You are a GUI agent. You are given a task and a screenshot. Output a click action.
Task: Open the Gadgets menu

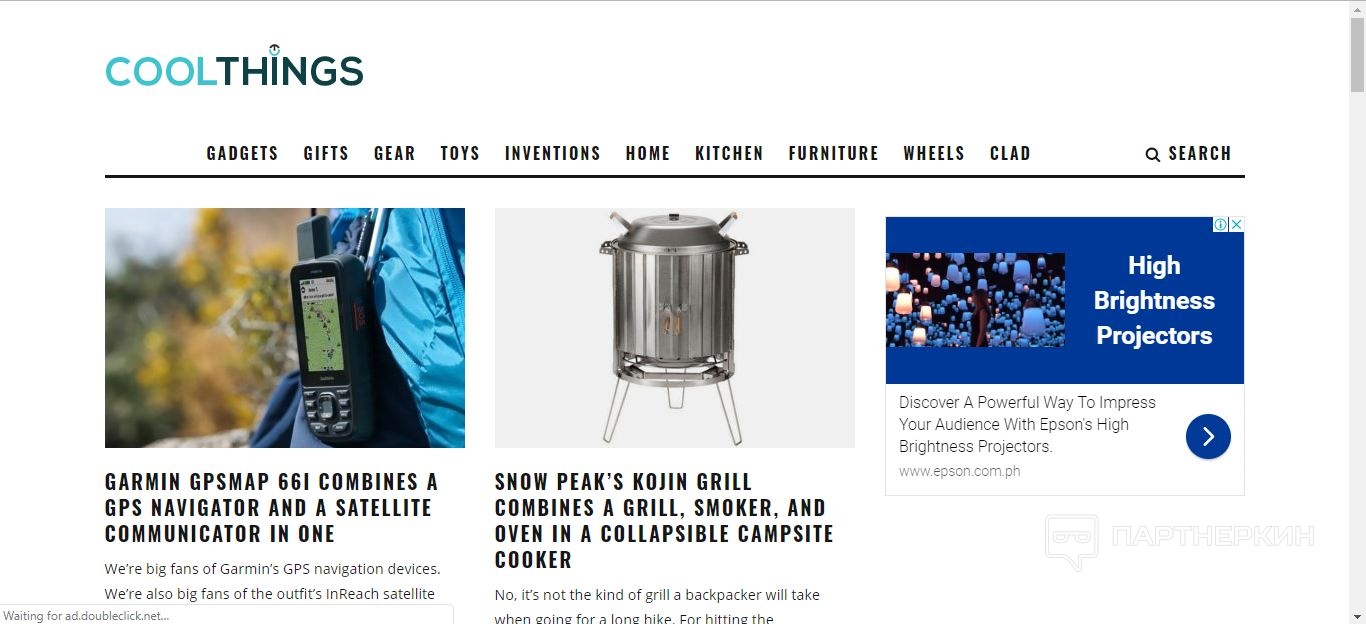(243, 153)
